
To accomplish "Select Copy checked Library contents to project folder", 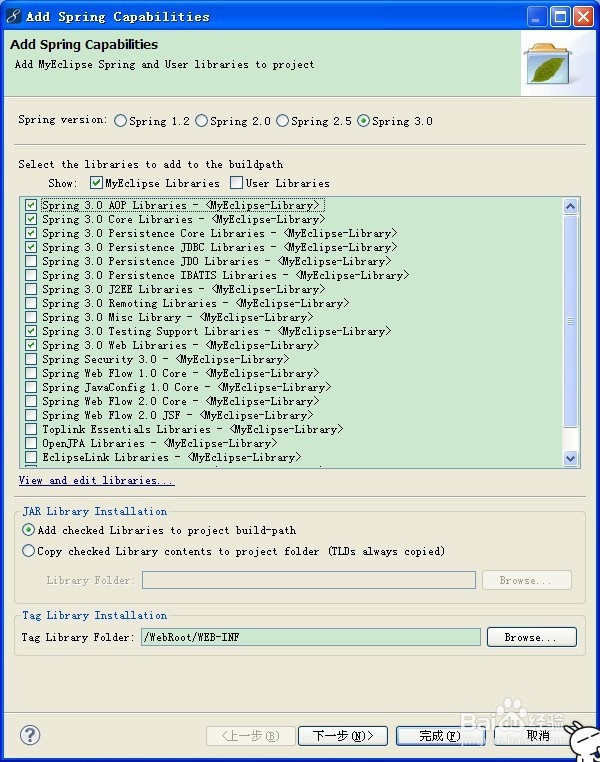I will pyautogui.click(x=29, y=551).
